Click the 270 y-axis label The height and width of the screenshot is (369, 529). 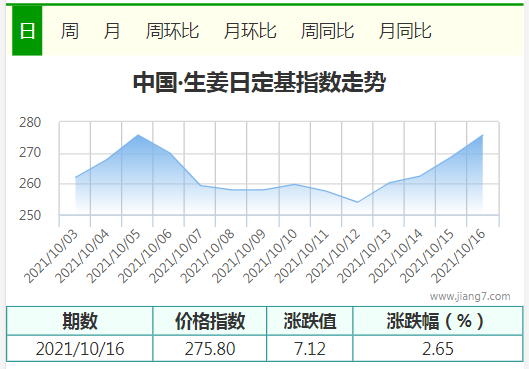pyautogui.click(x=30, y=153)
